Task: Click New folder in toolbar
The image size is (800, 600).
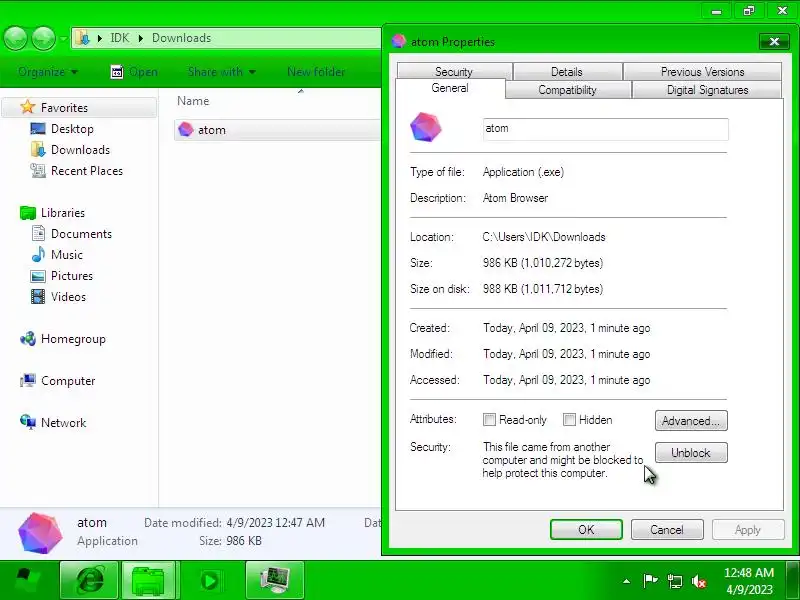Action: click(316, 72)
